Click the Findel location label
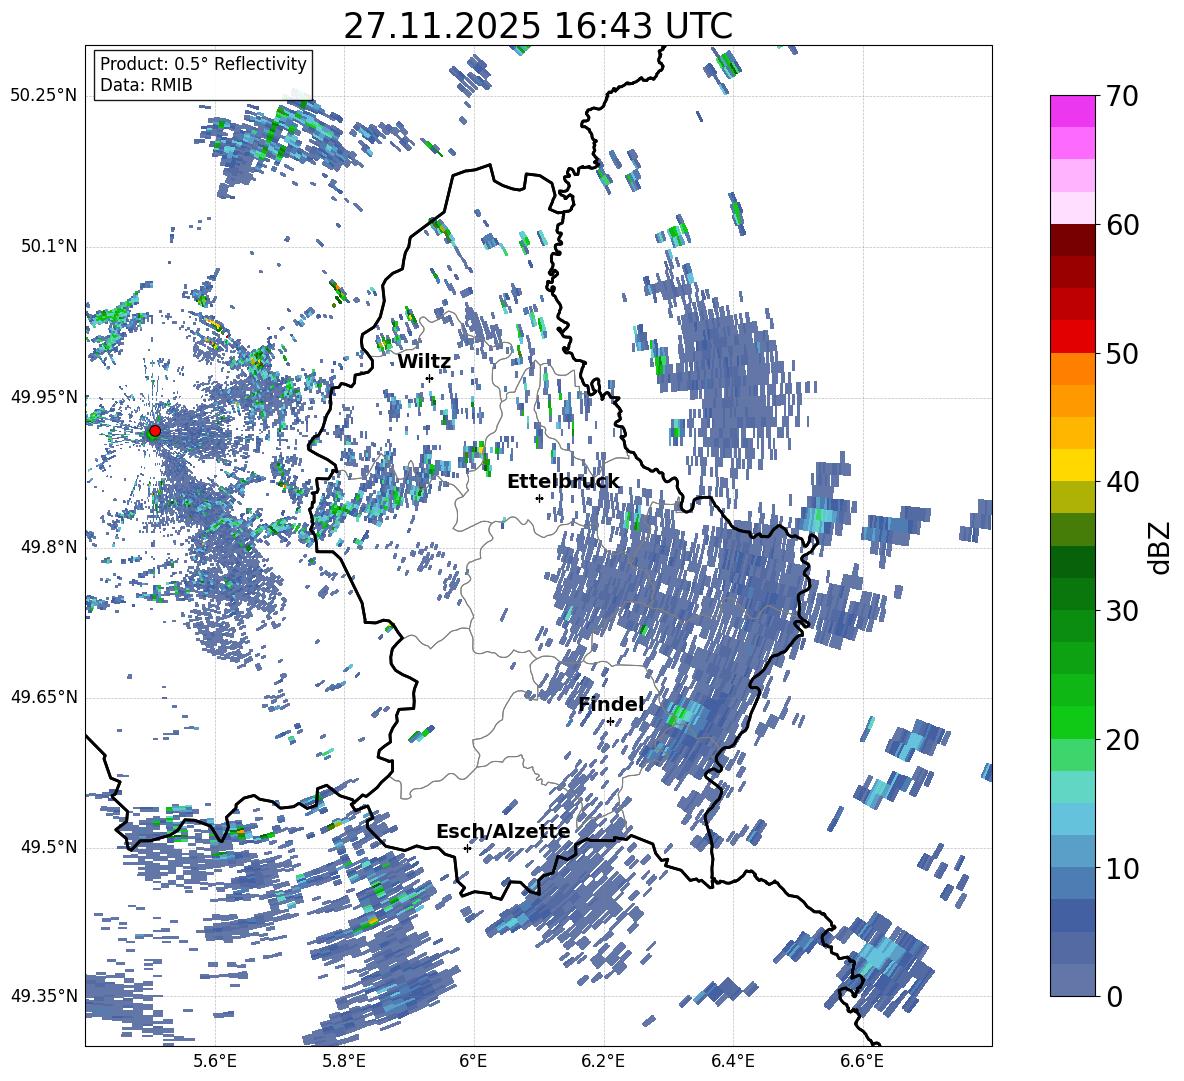Viewport: 1184px width, 1081px height. pos(611,704)
